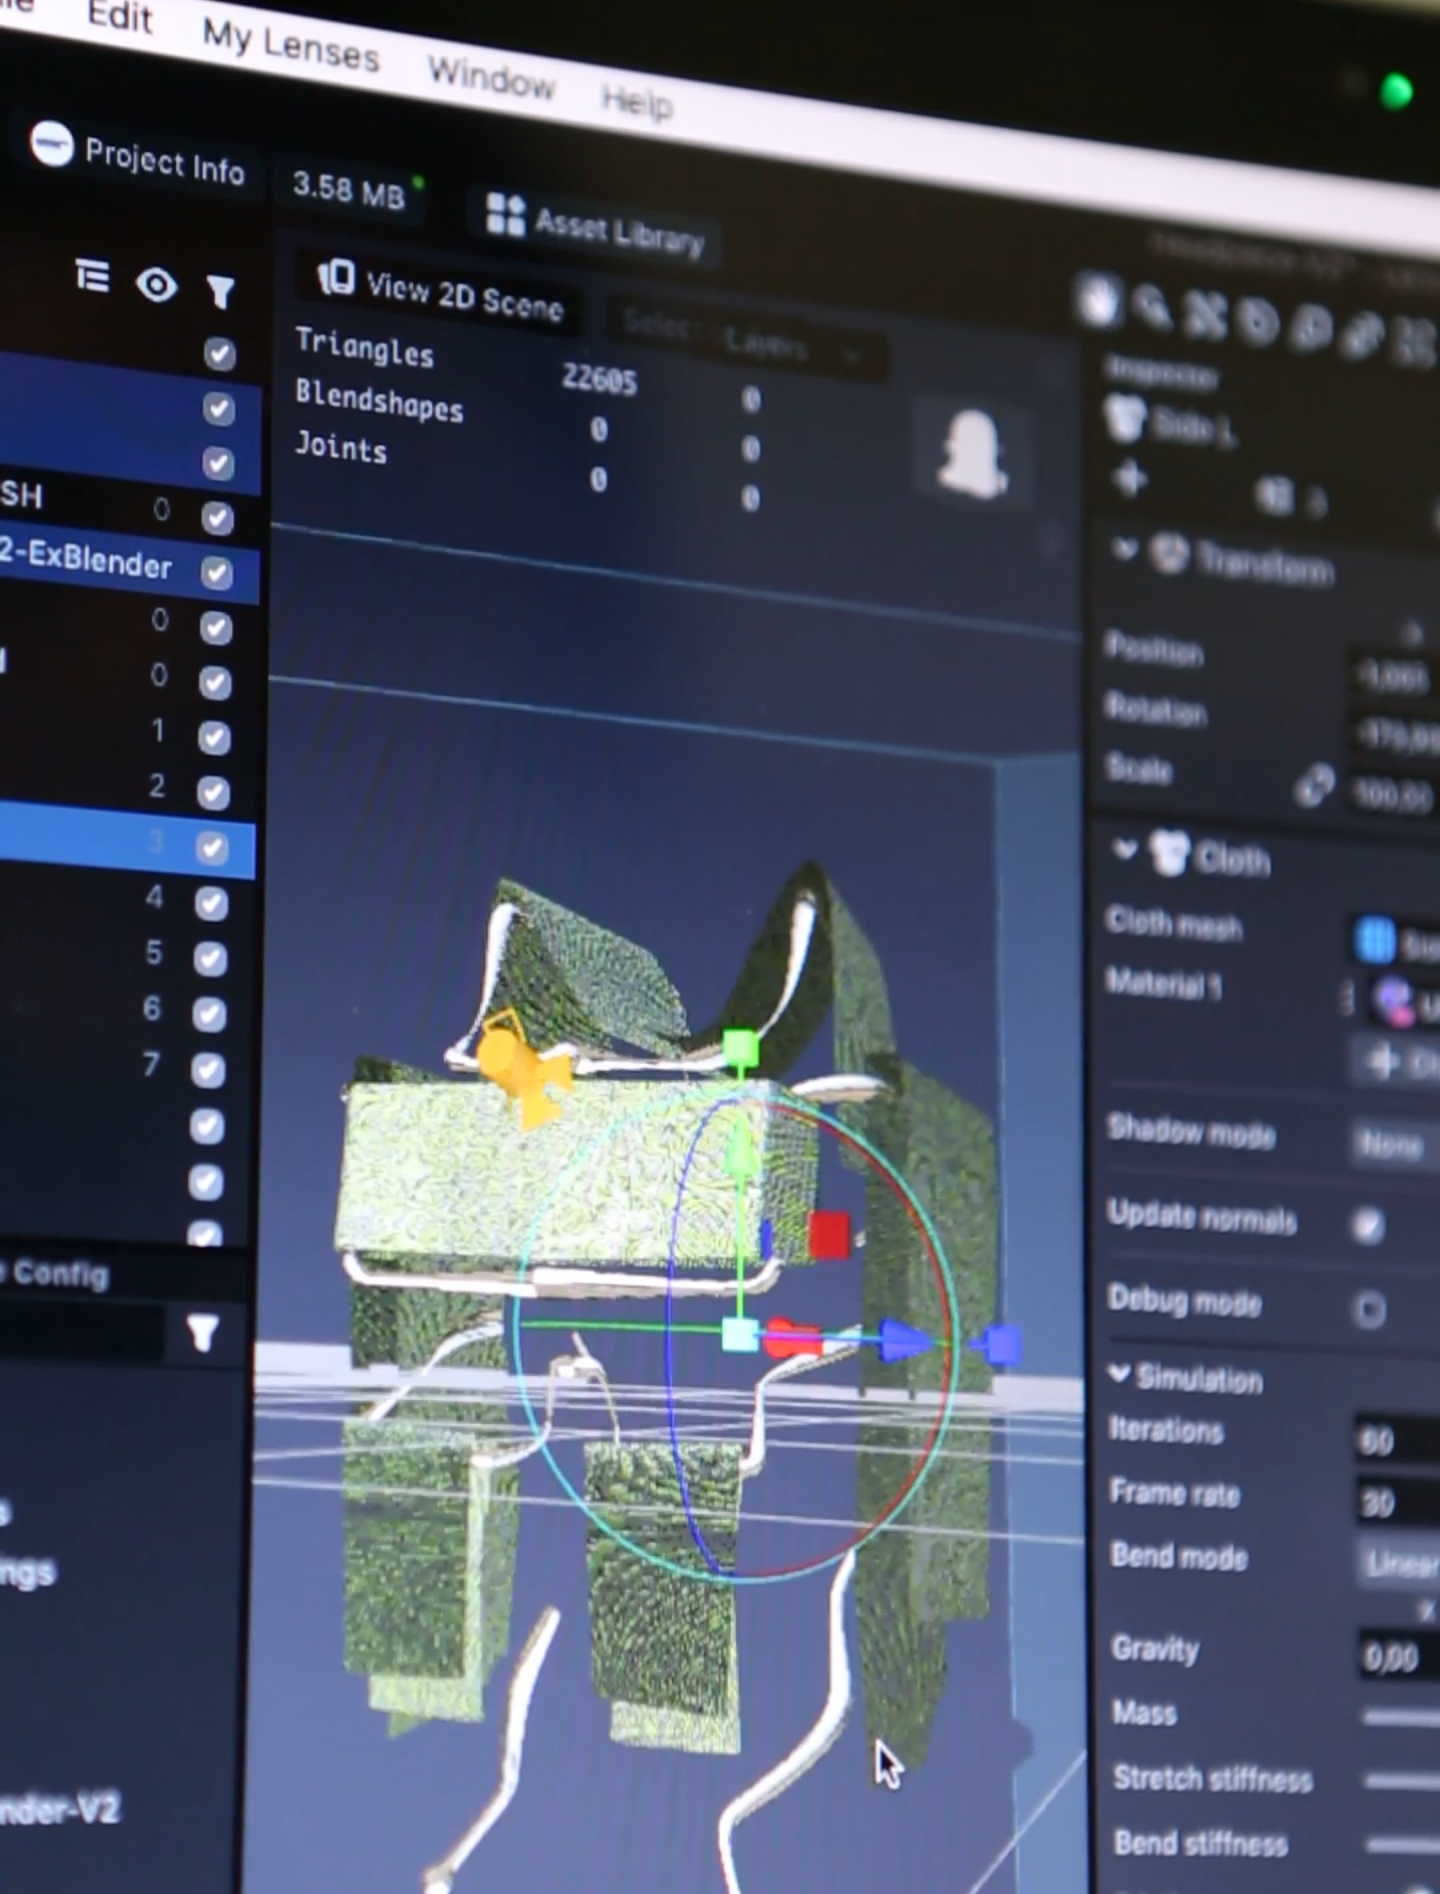Click the filter funnel icon above object list
1440x1894 pixels.
coord(220,291)
